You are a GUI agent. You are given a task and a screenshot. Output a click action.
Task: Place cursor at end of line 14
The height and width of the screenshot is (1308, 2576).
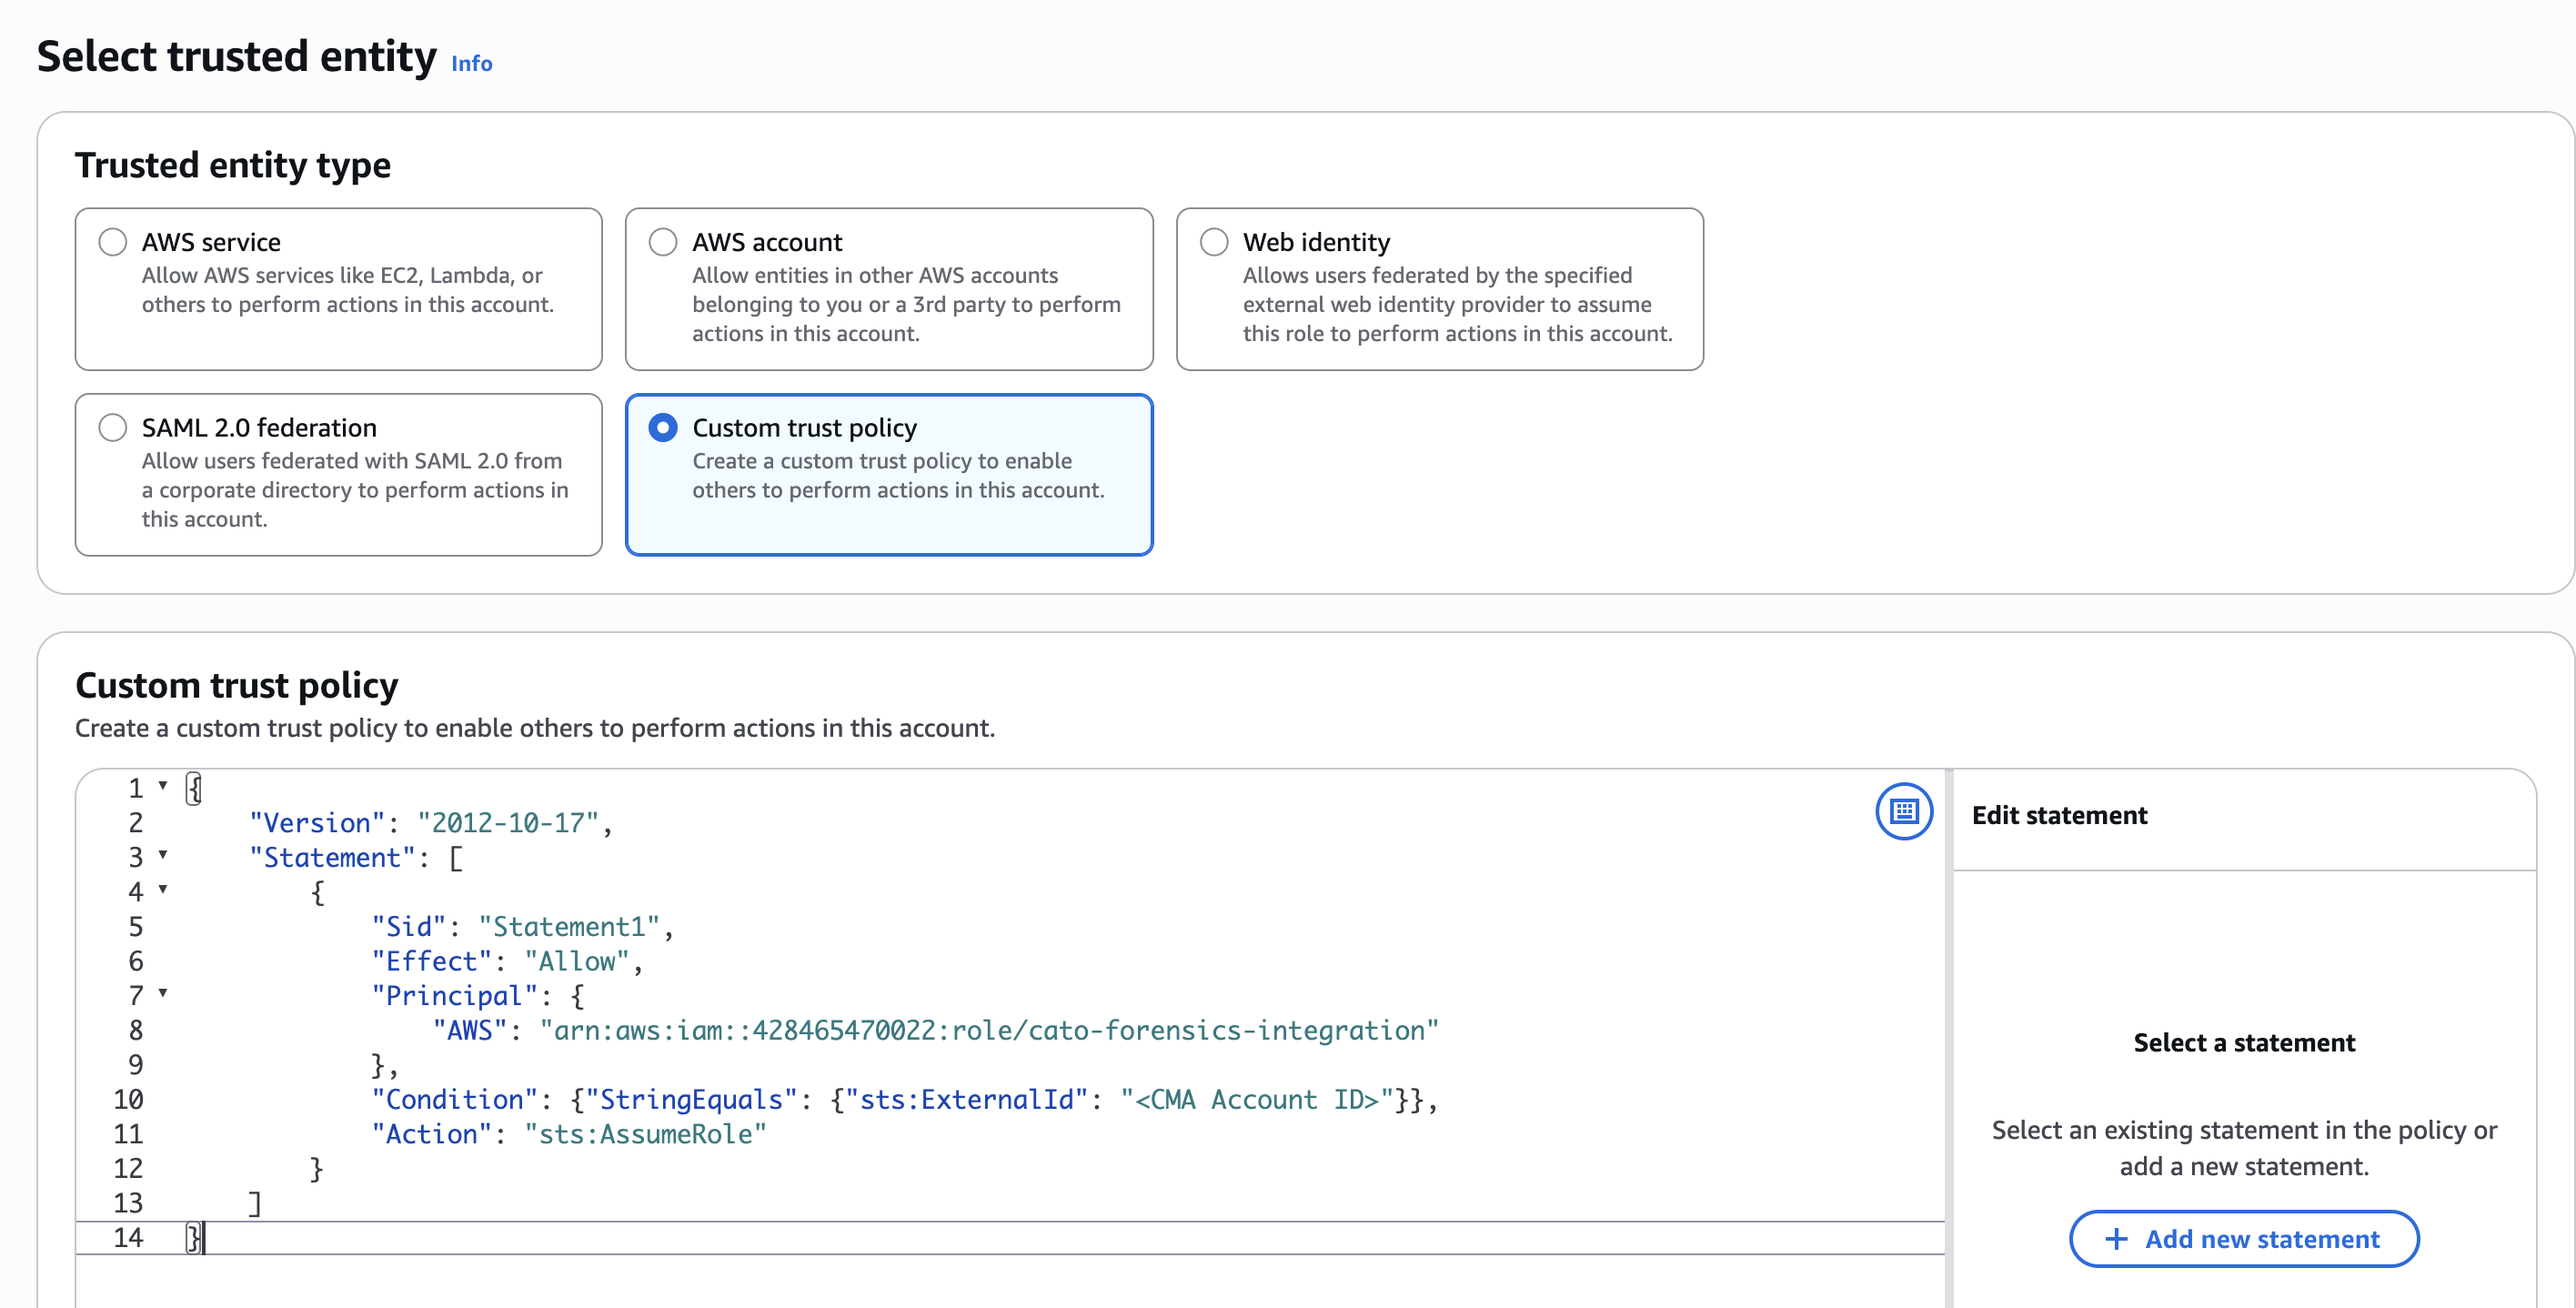(x=203, y=1238)
